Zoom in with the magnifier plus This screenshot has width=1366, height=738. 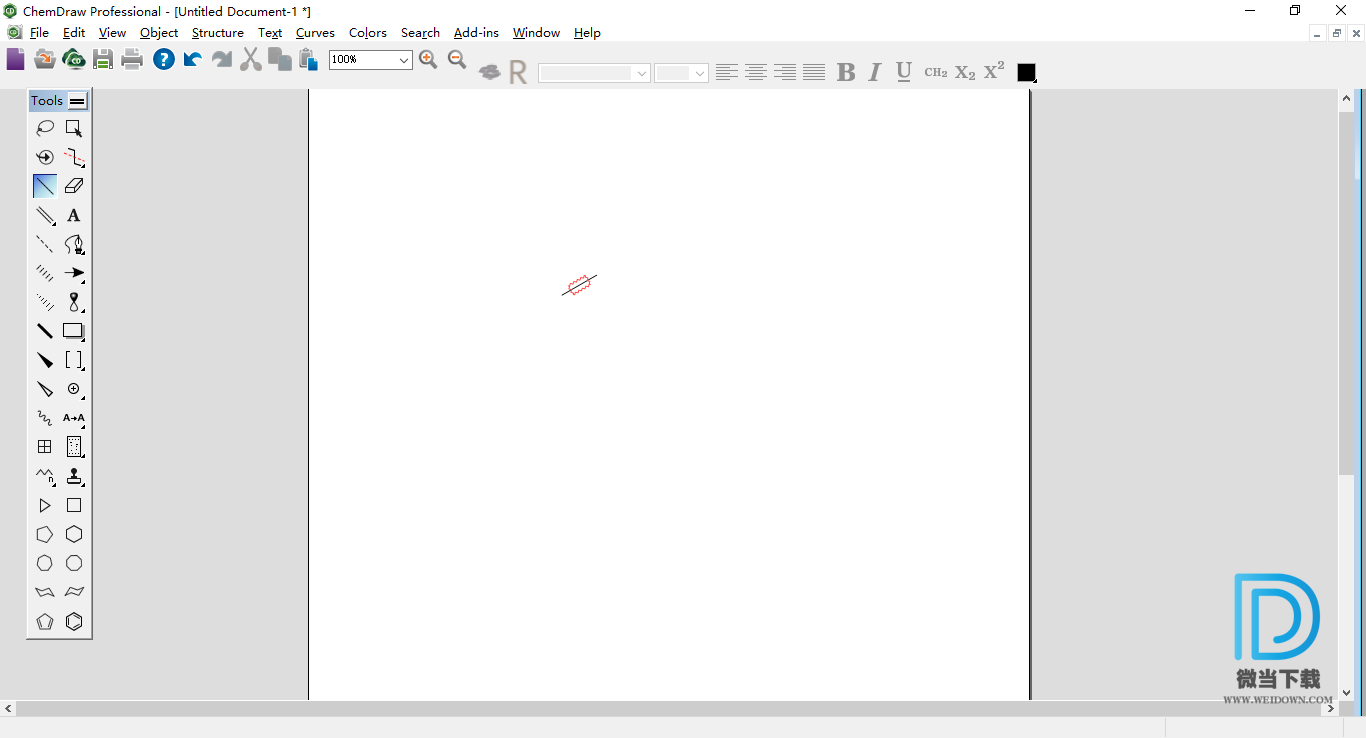tap(428, 60)
